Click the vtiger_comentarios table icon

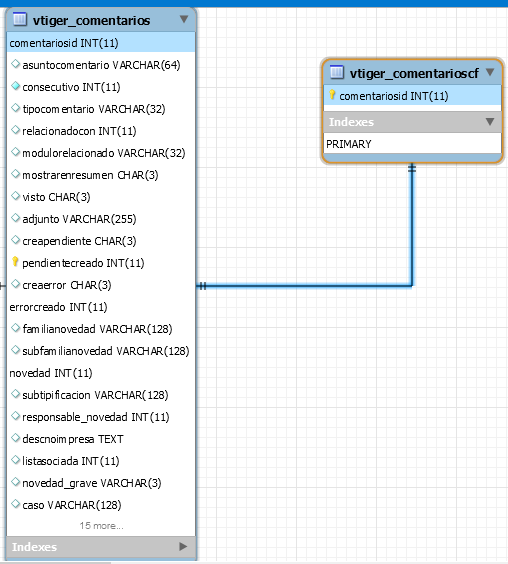click(x=20, y=19)
